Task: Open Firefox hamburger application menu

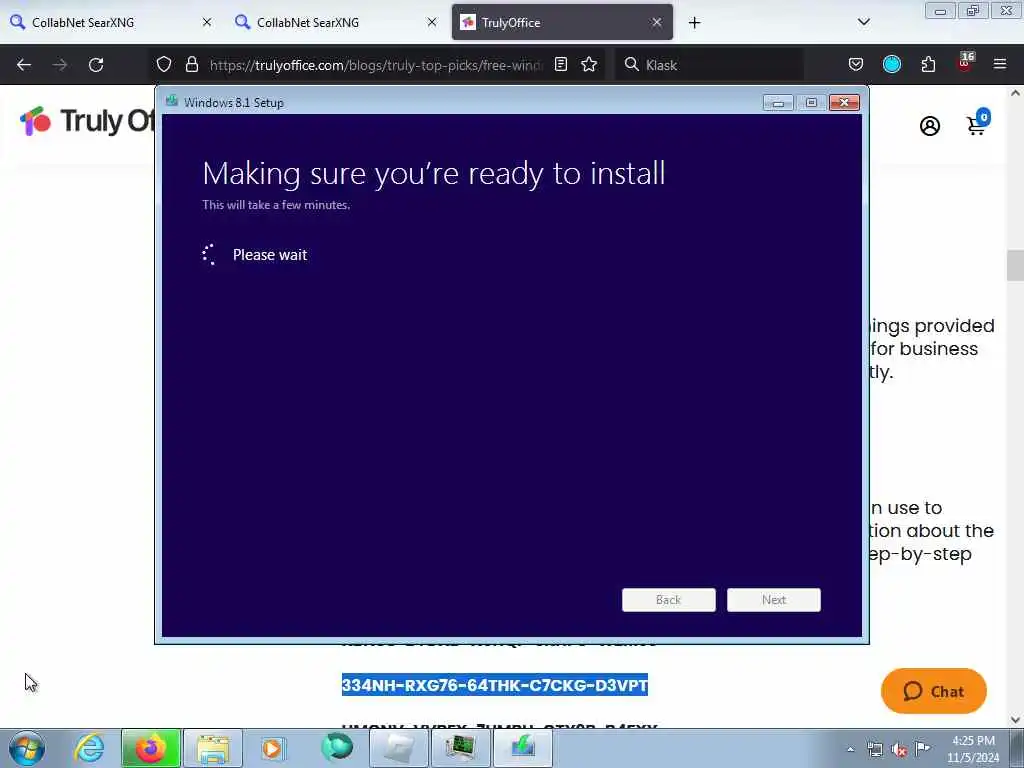Action: 1000,65
